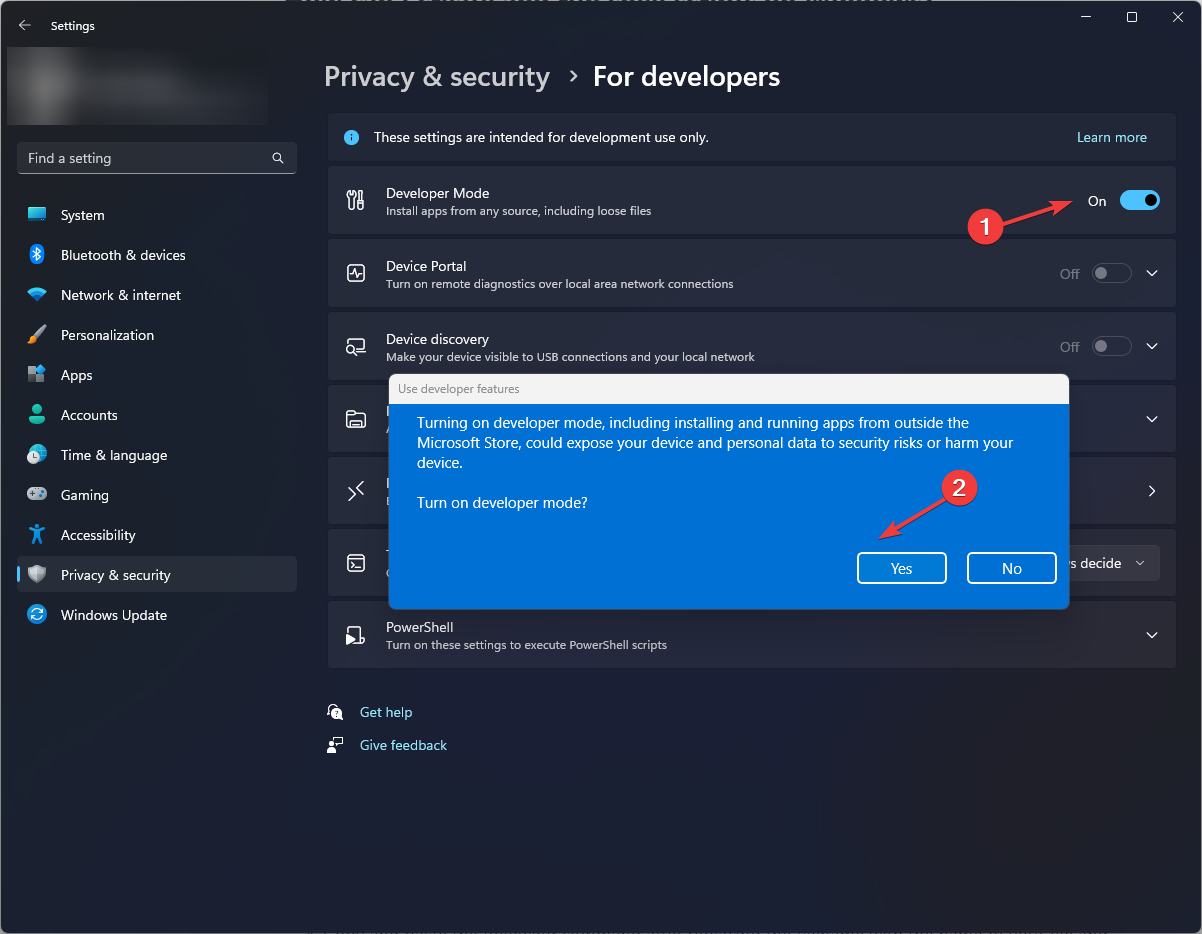Open the Learn more link
1202x934 pixels.
pos(1111,137)
